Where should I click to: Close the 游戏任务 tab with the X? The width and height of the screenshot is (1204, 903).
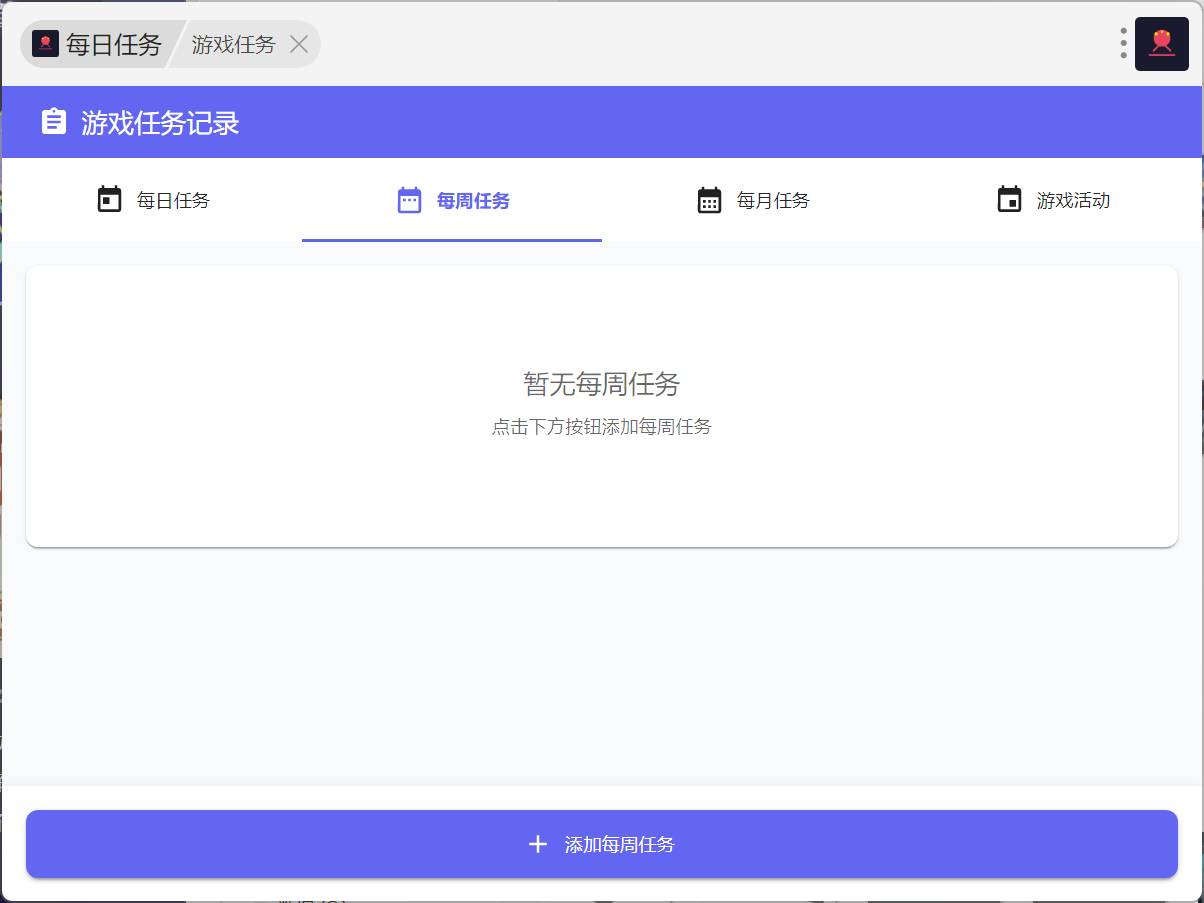pos(299,45)
